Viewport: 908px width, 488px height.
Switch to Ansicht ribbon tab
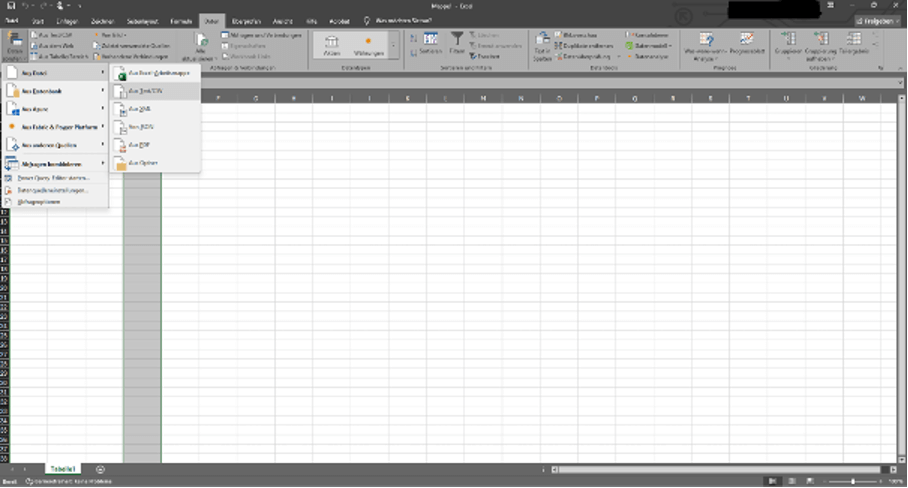[283, 21]
